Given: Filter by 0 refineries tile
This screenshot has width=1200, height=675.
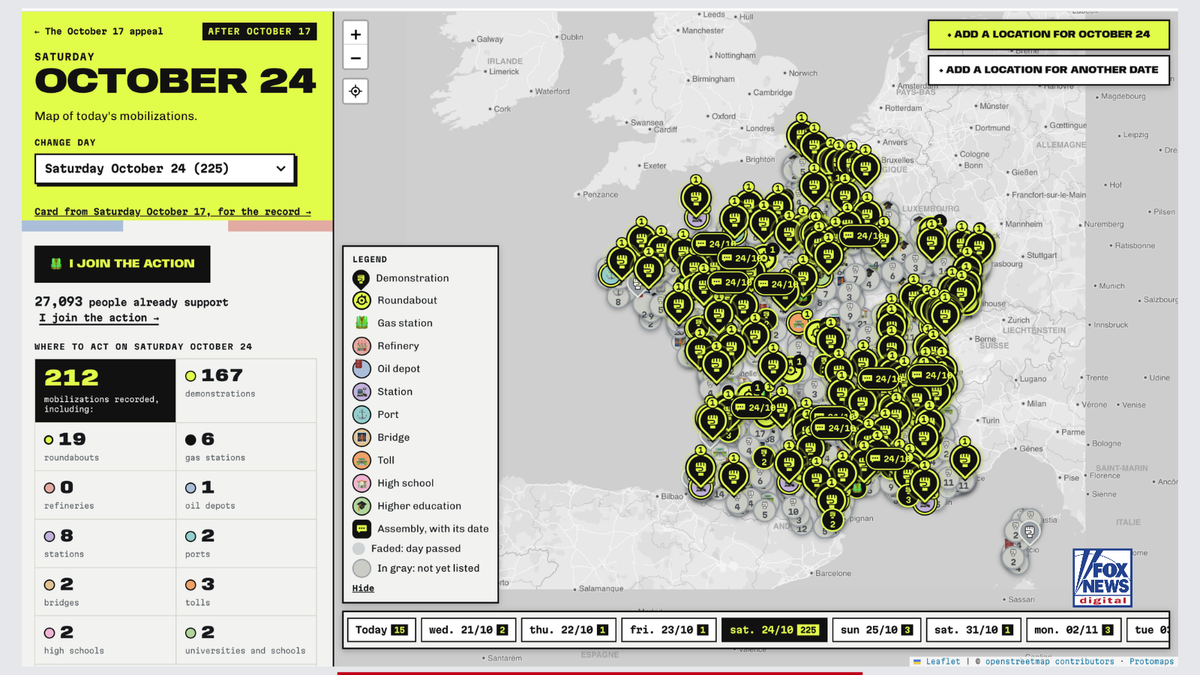Looking at the screenshot, I should [105, 494].
